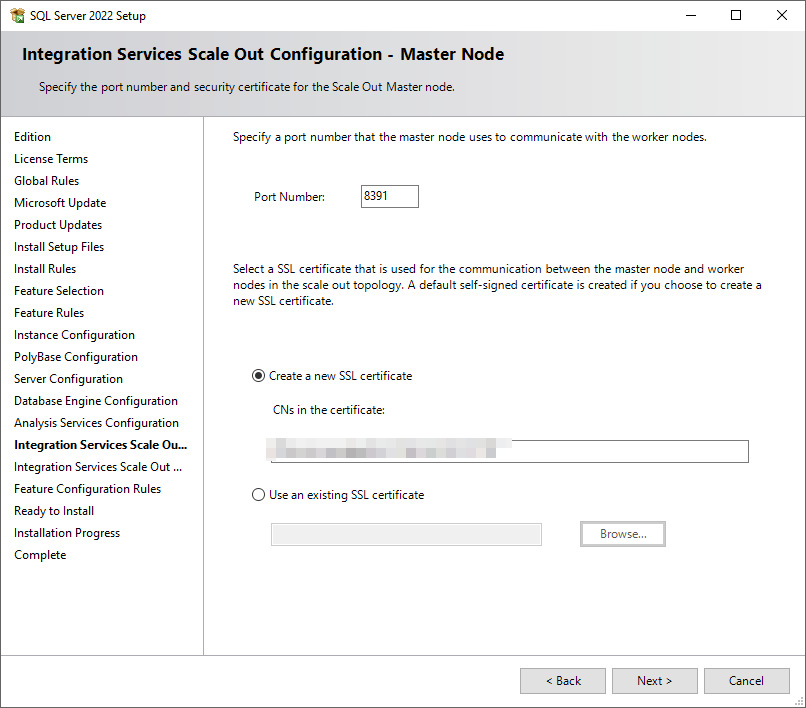
Task: Jump to the Ready to Install step
Action: coord(53,510)
